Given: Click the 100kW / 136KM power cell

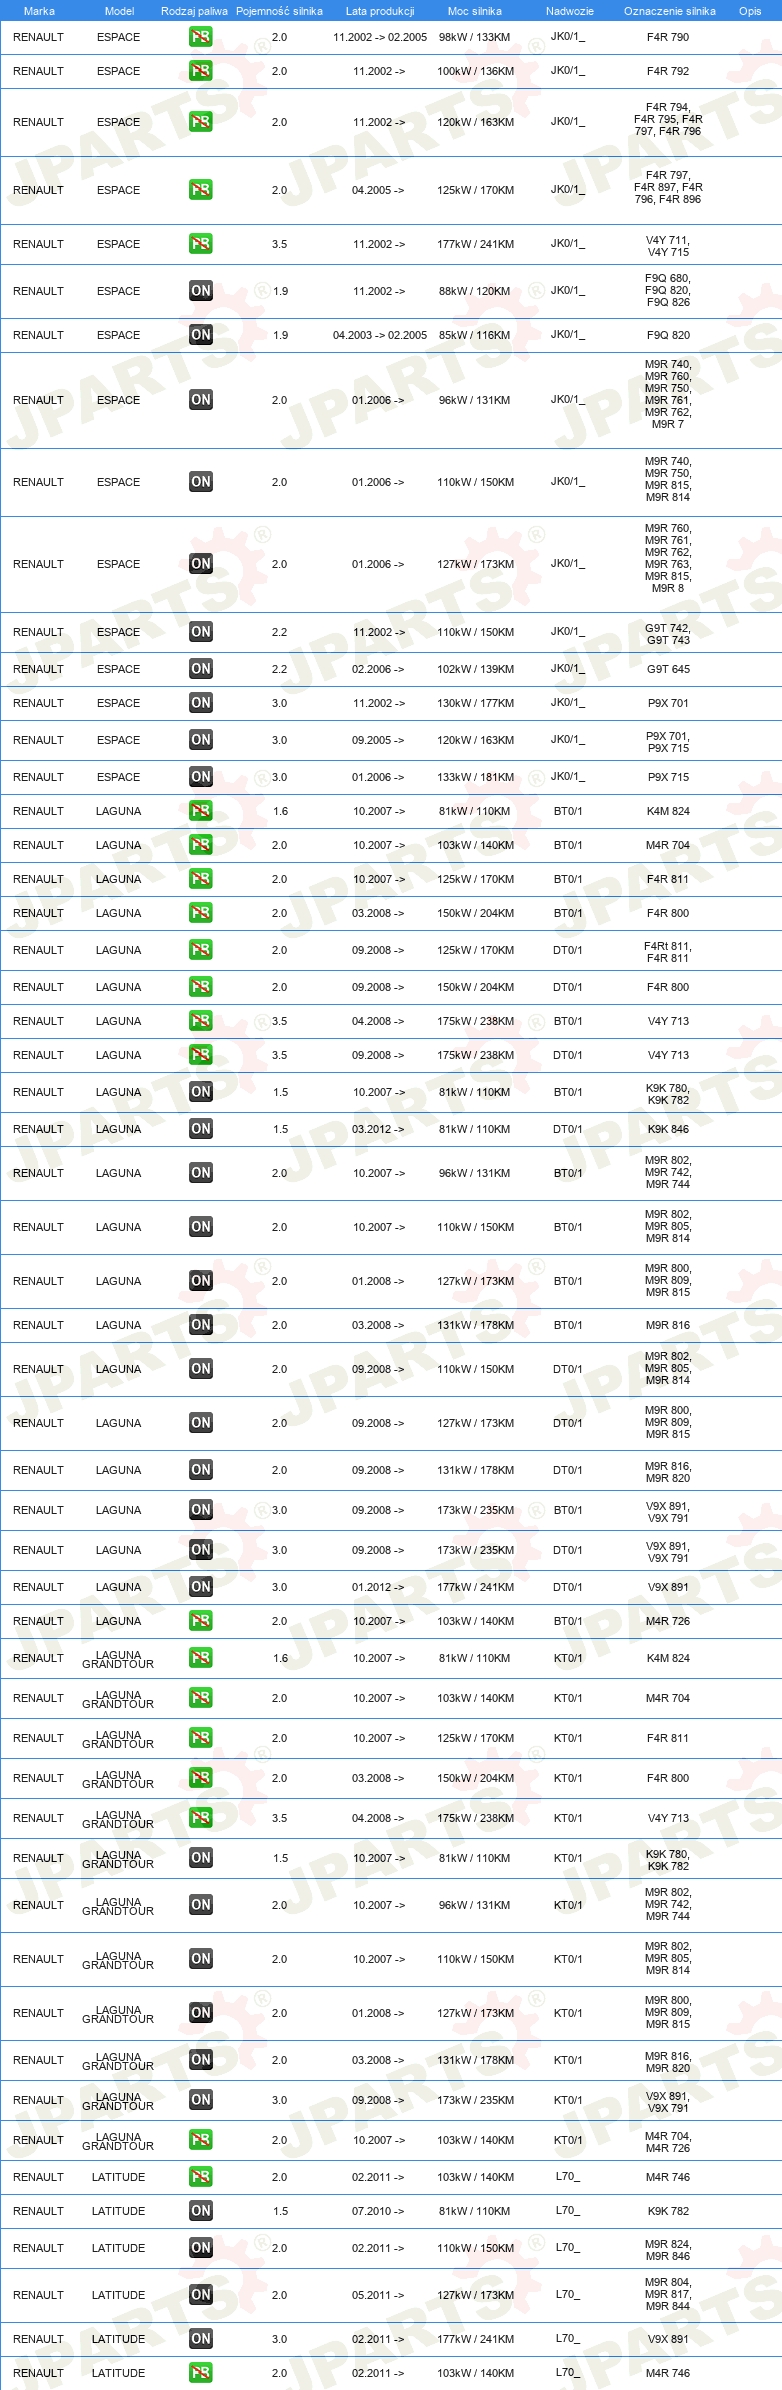Looking at the screenshot, I should (476, 71).
